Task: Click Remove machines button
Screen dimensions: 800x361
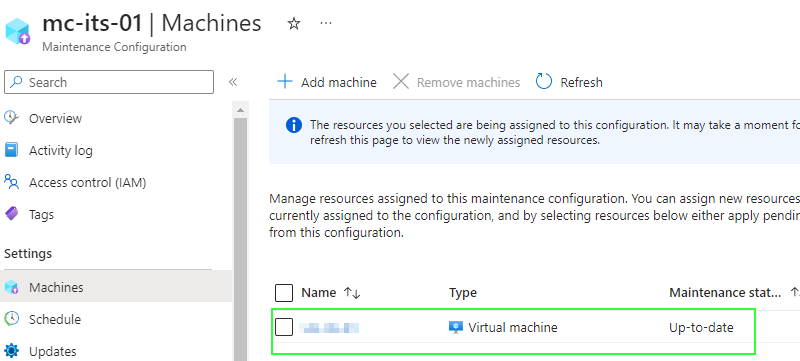Action: 457,82
